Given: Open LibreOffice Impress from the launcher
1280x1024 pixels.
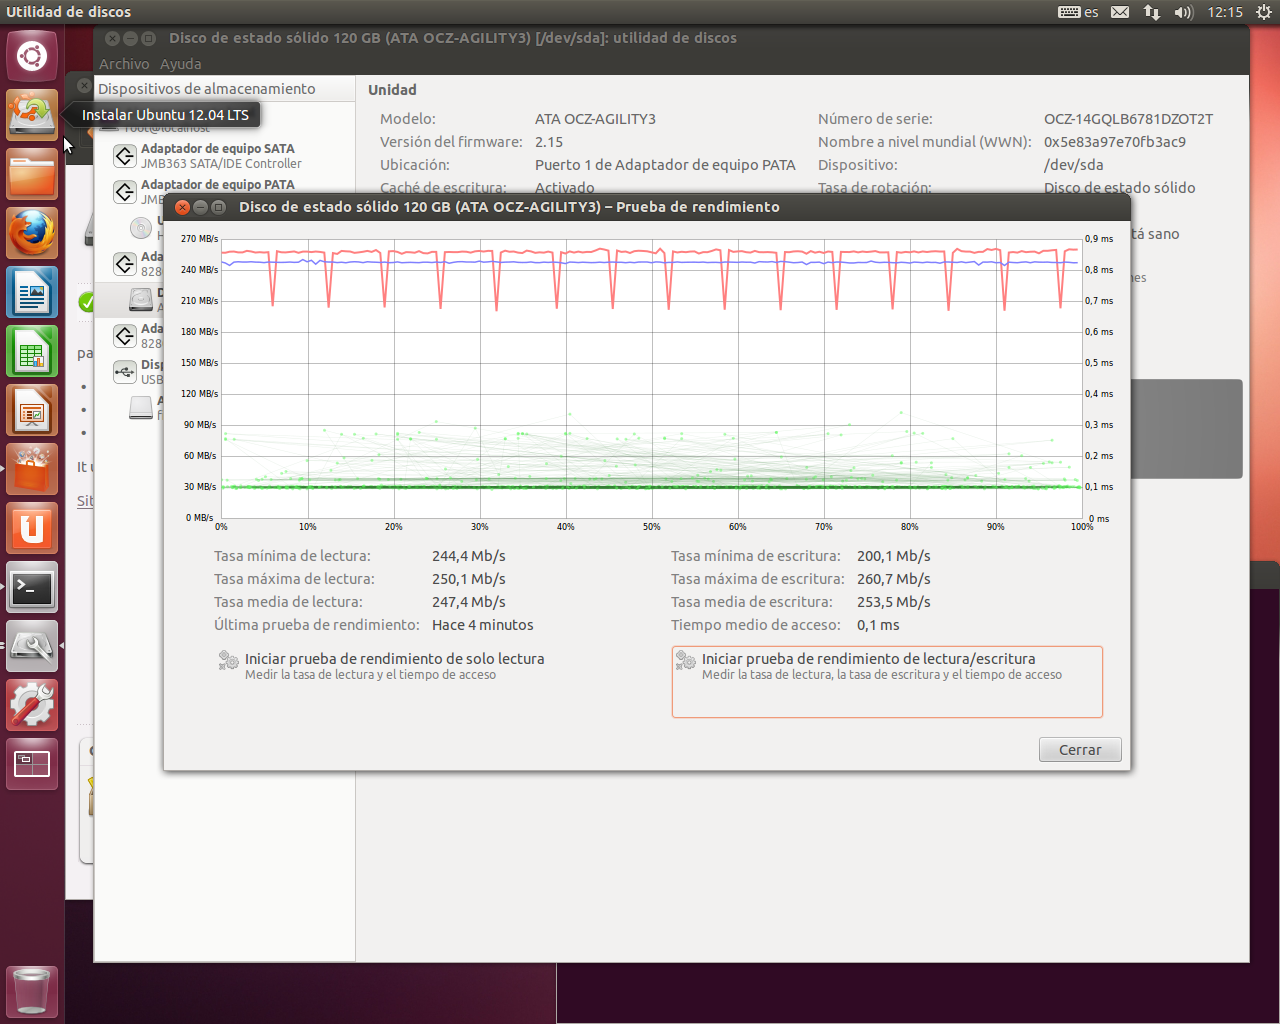Looking at the screenshot, I should (32, 410).
